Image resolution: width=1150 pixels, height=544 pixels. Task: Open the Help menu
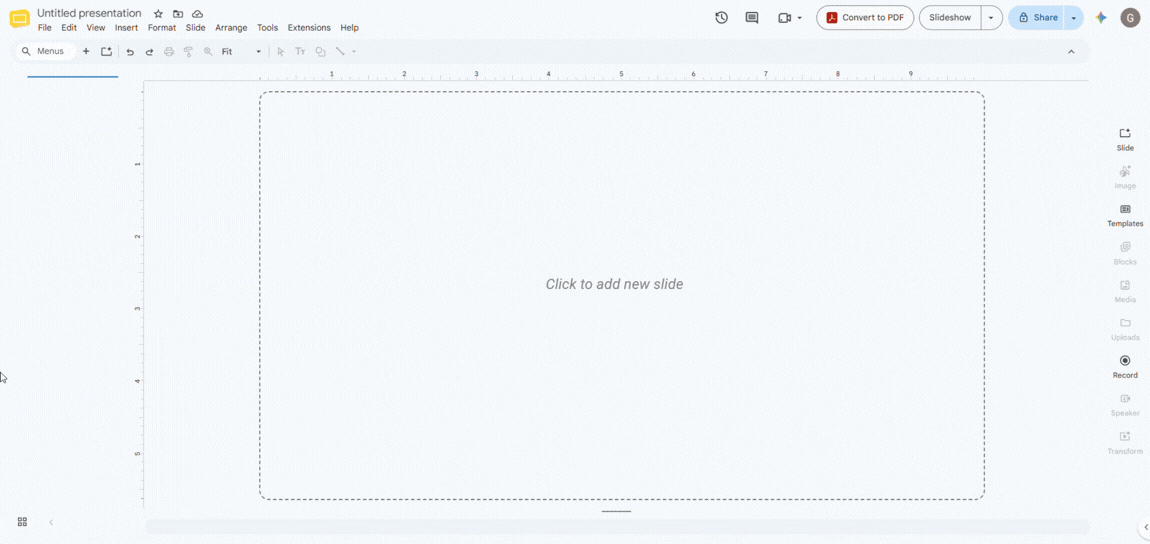[x=350, y=28]
